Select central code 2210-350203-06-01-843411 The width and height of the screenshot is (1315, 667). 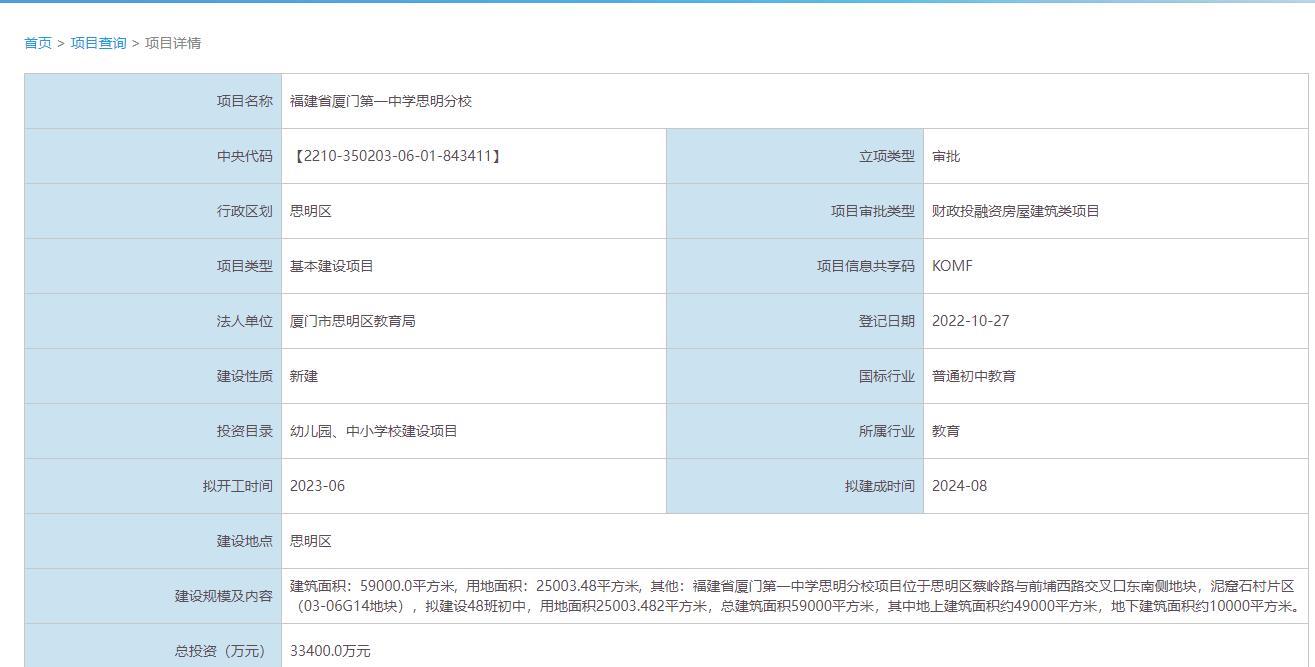coord(398,156)
